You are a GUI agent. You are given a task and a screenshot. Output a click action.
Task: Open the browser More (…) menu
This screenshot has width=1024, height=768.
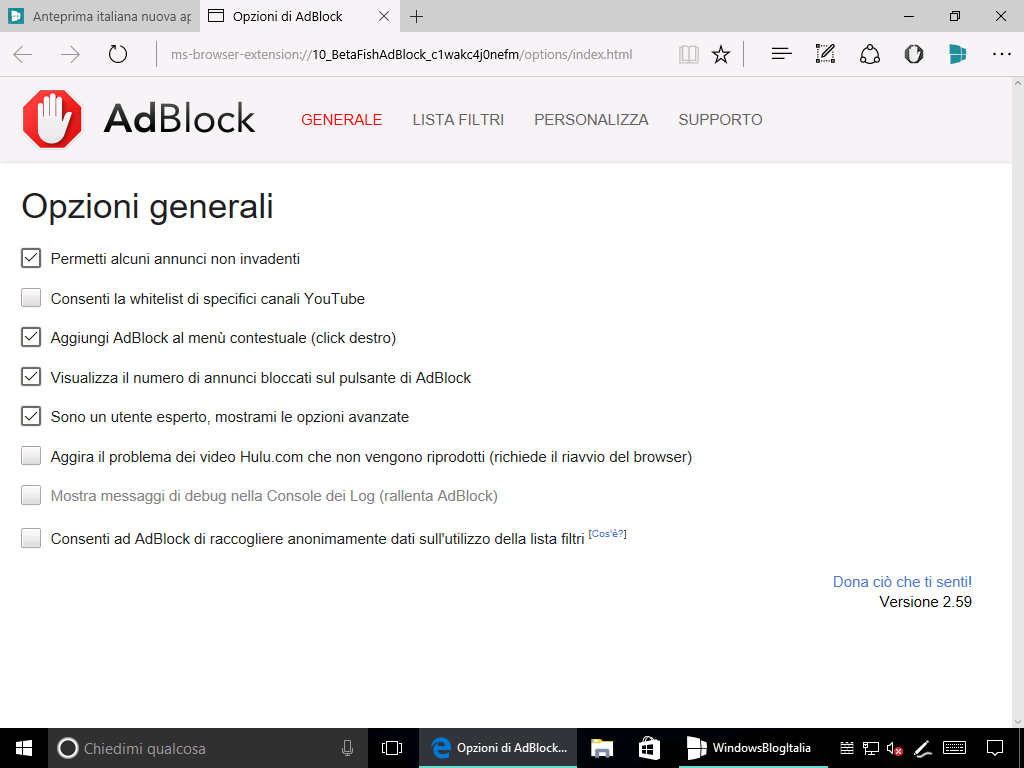click(1001, 54)
